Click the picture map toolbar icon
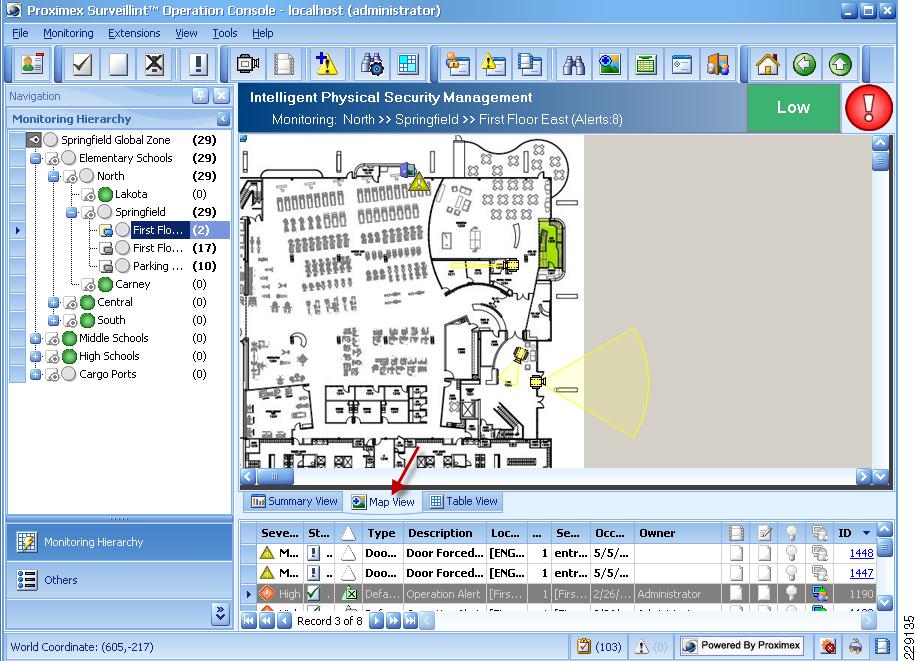The image size is (915, 661). (610, 64)
